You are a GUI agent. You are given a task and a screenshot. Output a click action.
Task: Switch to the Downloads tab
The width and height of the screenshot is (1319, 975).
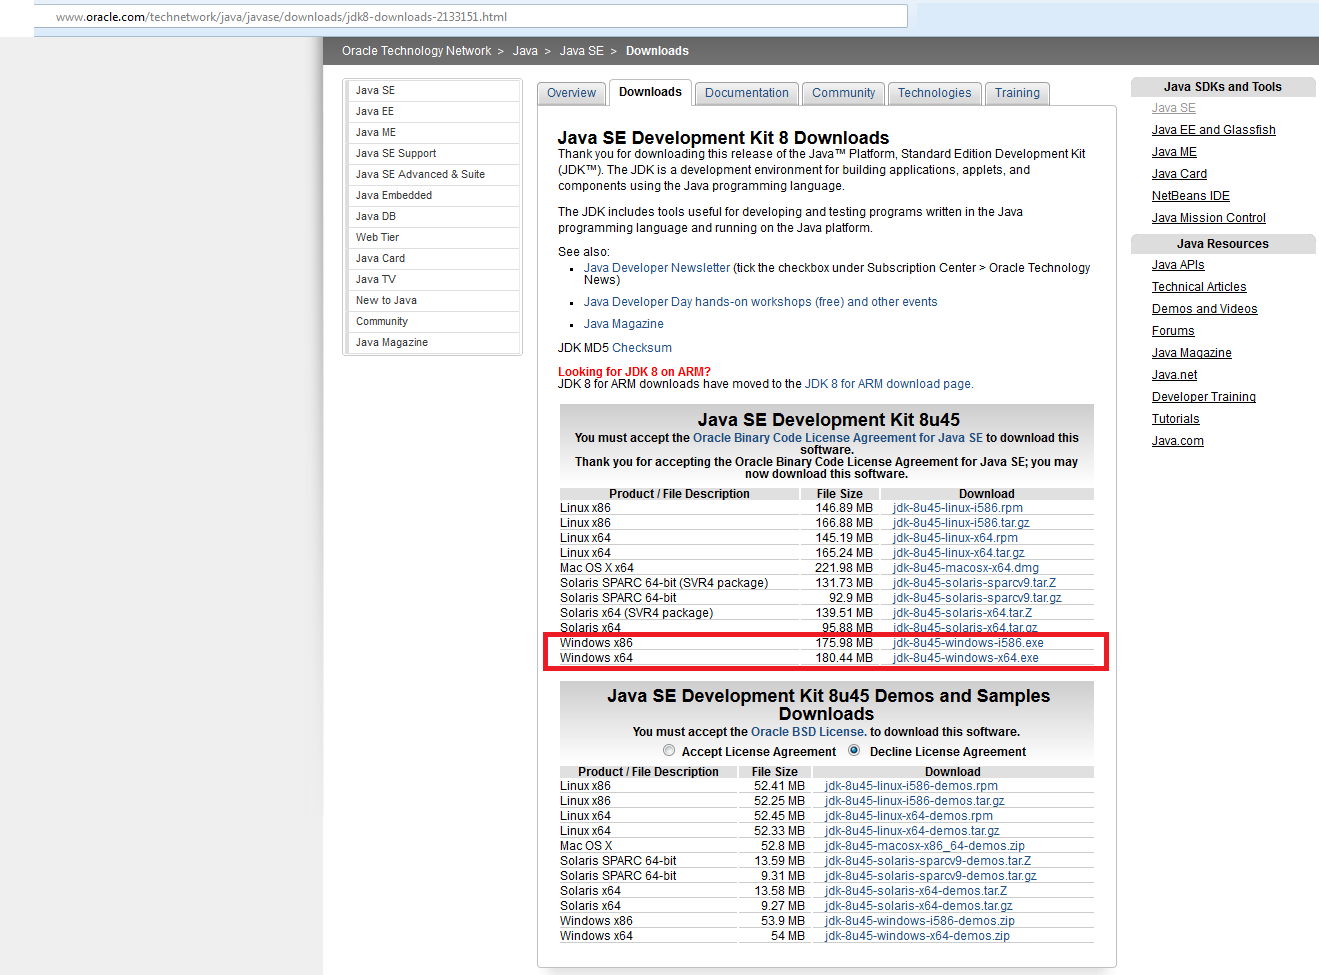coord(650,92)
